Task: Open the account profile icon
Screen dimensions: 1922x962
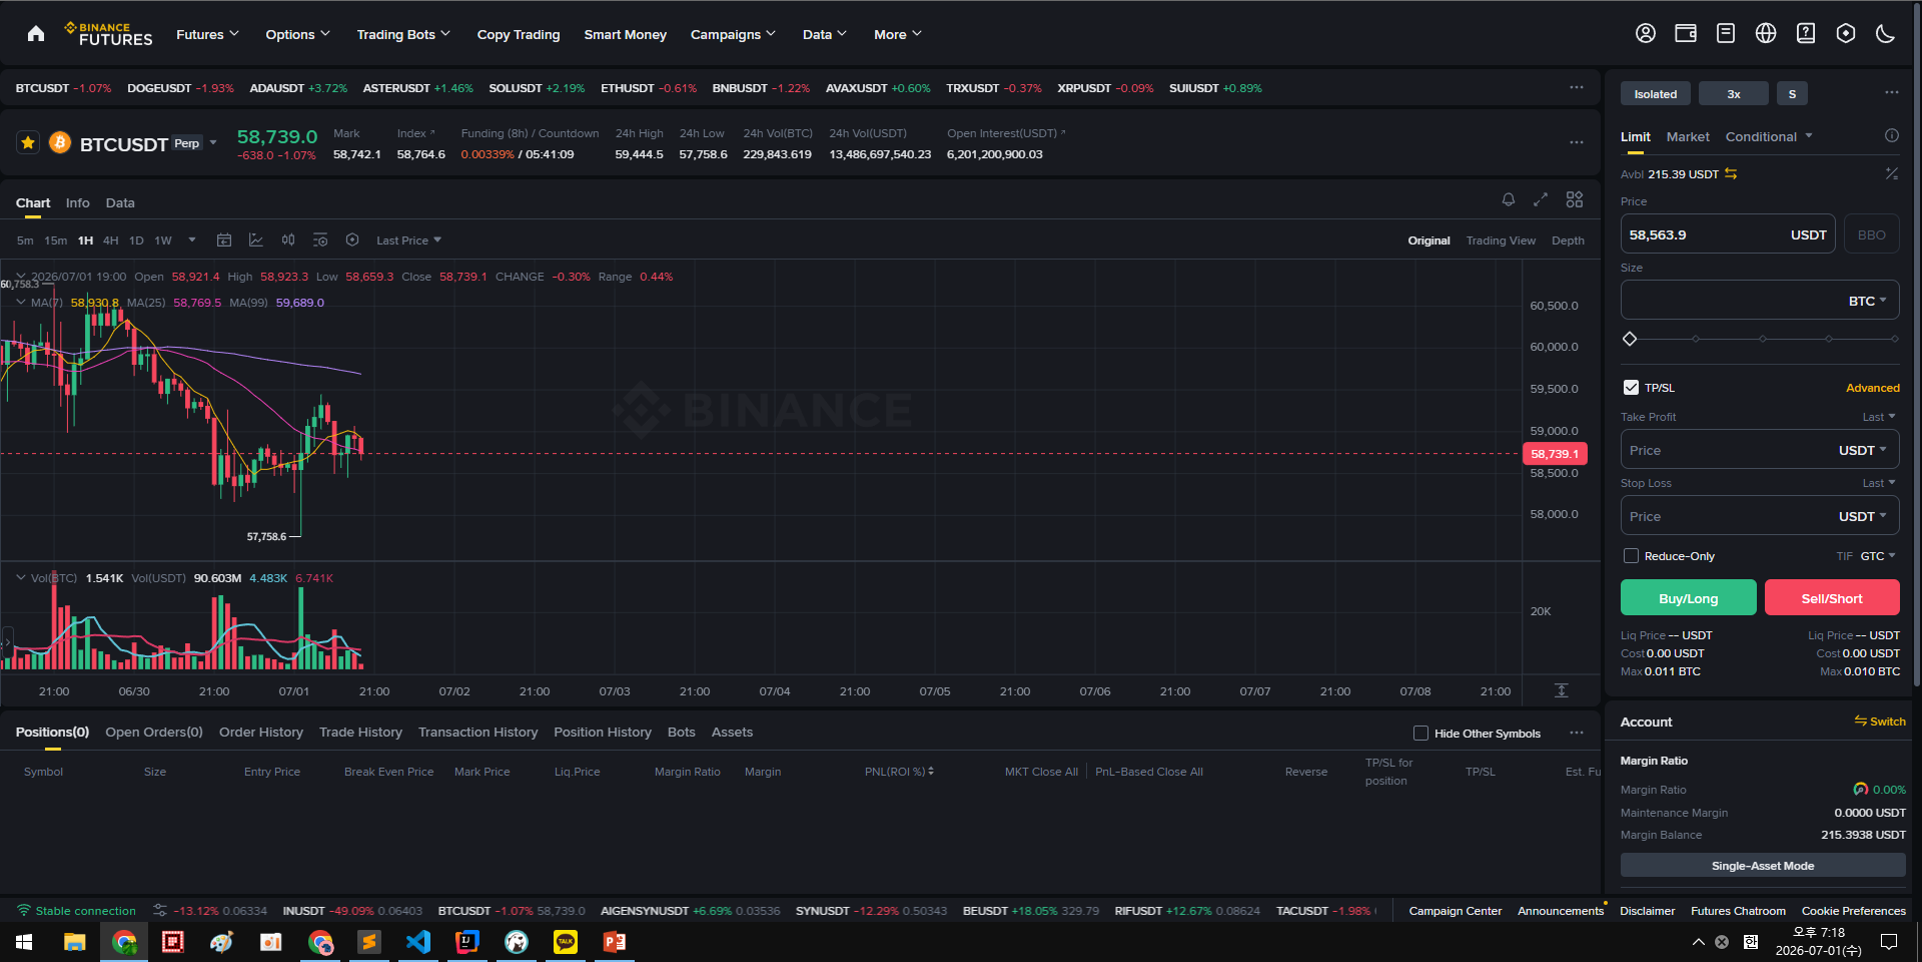Action: pos(1645,34)
